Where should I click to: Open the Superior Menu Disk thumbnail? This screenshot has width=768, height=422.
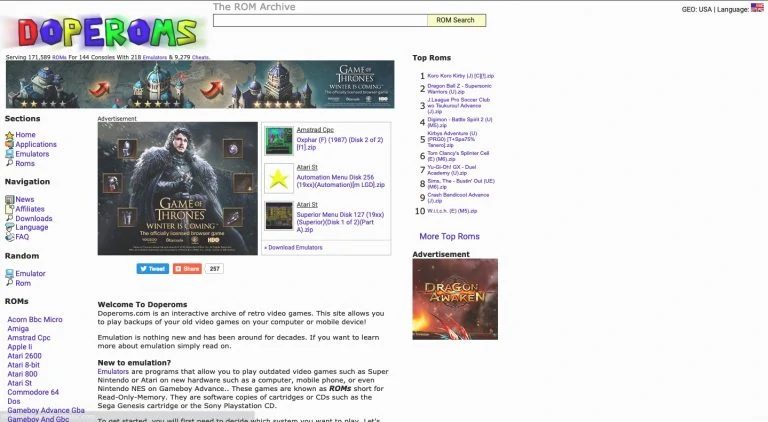tap(279, 216)
